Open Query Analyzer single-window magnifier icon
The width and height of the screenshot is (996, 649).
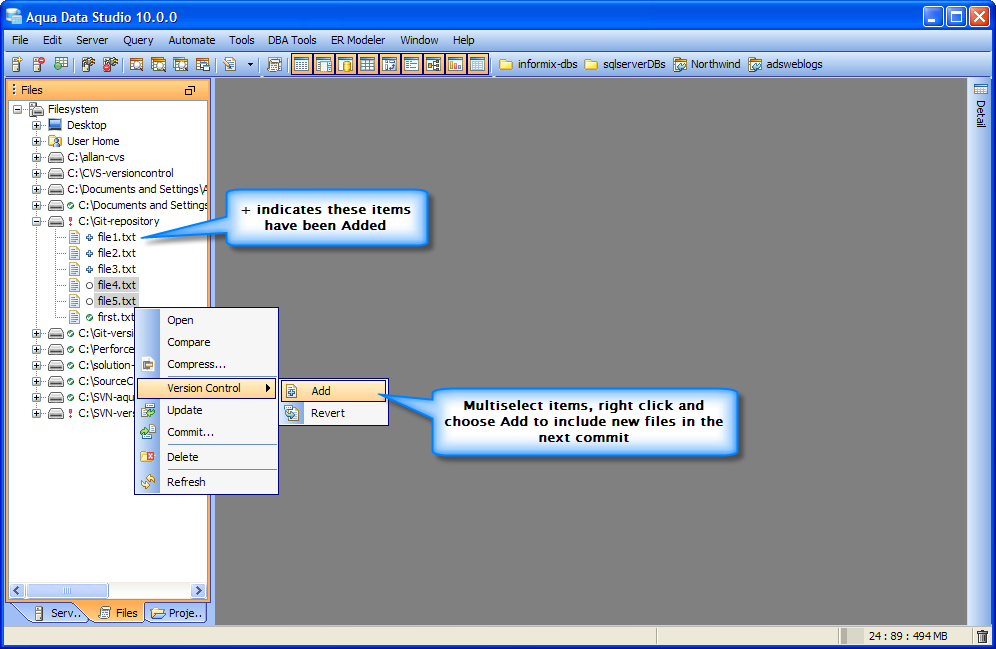pyautogui.click(x=136, y=64)
